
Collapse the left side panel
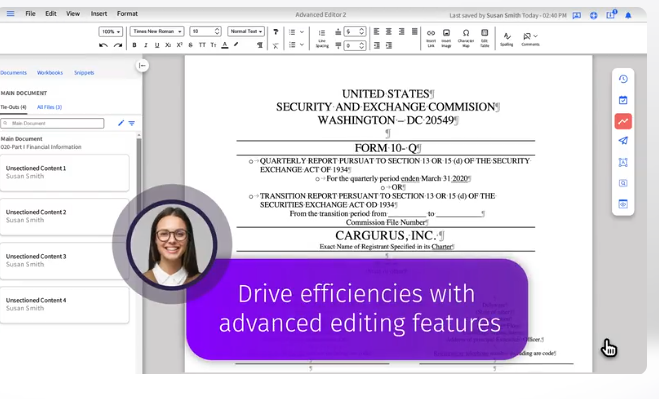pos(142,66)
